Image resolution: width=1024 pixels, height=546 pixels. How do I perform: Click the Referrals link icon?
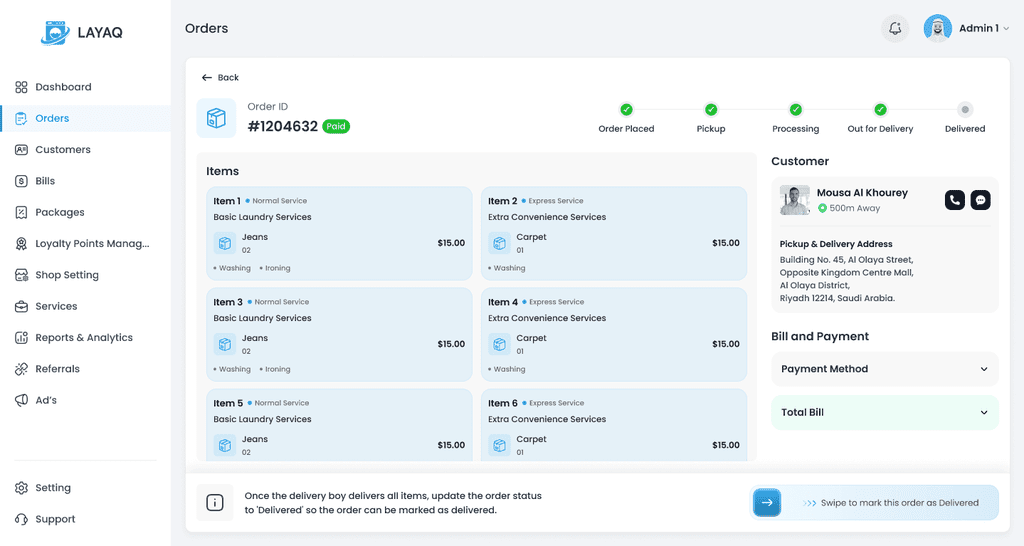[22, 369]
